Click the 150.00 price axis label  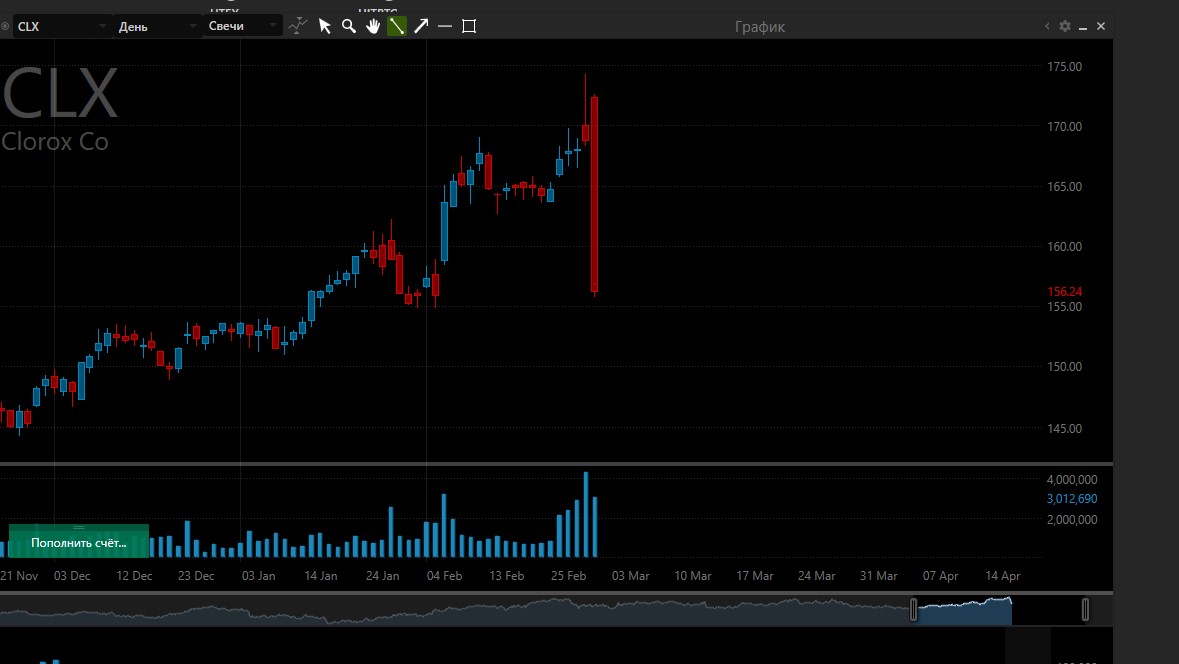[1065, 367]
